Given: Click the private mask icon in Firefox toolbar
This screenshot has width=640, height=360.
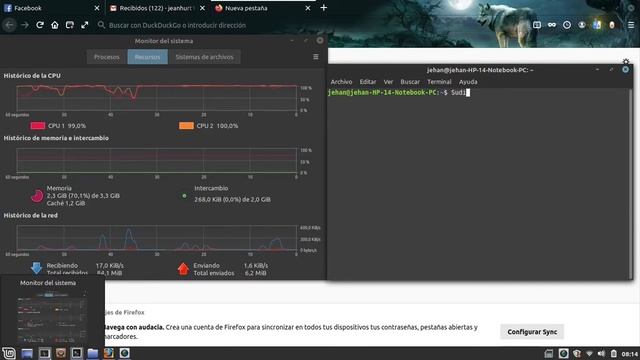Looking at the screenshot, I should pyautogui.click(x=552, y=25).
